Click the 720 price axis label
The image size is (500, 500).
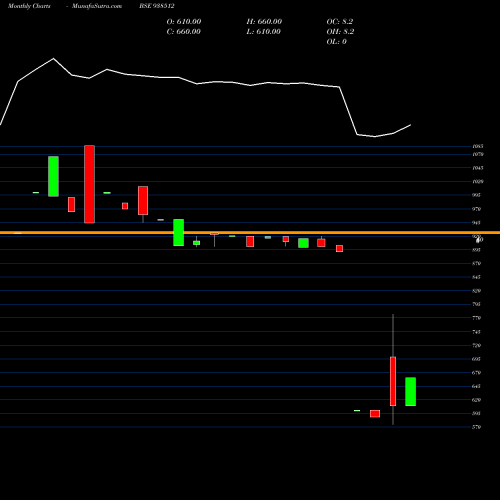coord(476,345)
